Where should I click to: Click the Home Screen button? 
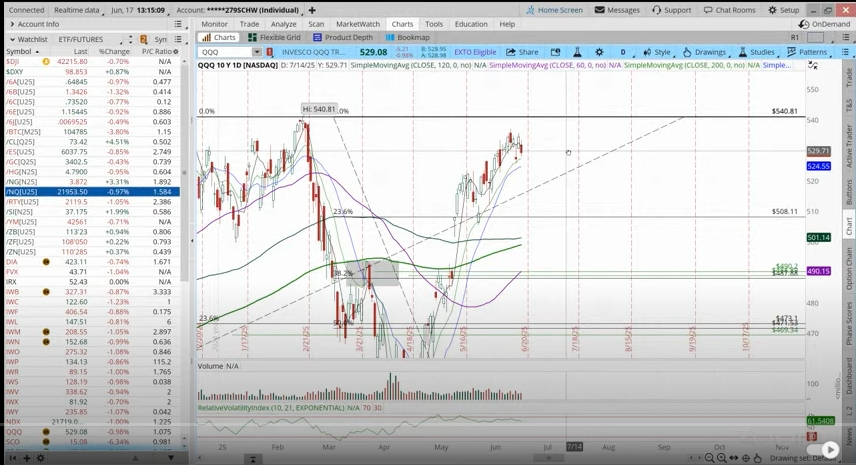point(554,10)
